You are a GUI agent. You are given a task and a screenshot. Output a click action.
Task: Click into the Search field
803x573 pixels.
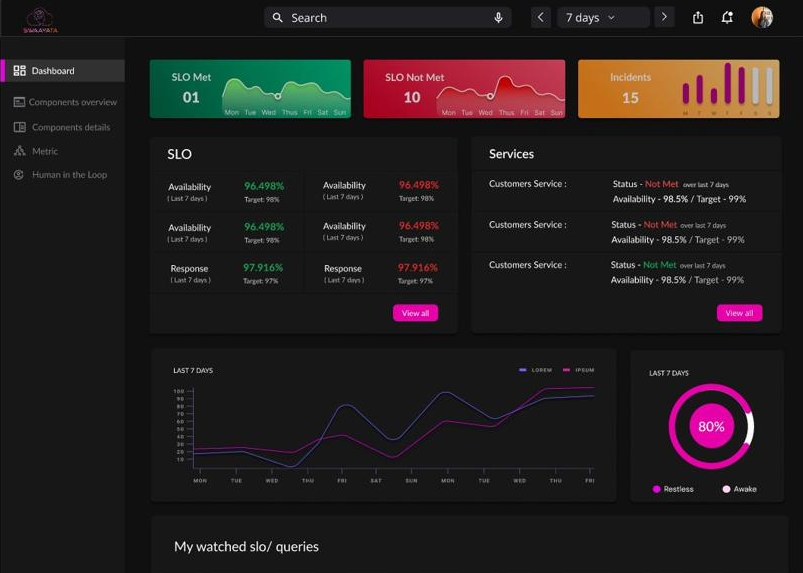[x=388, y=17]
